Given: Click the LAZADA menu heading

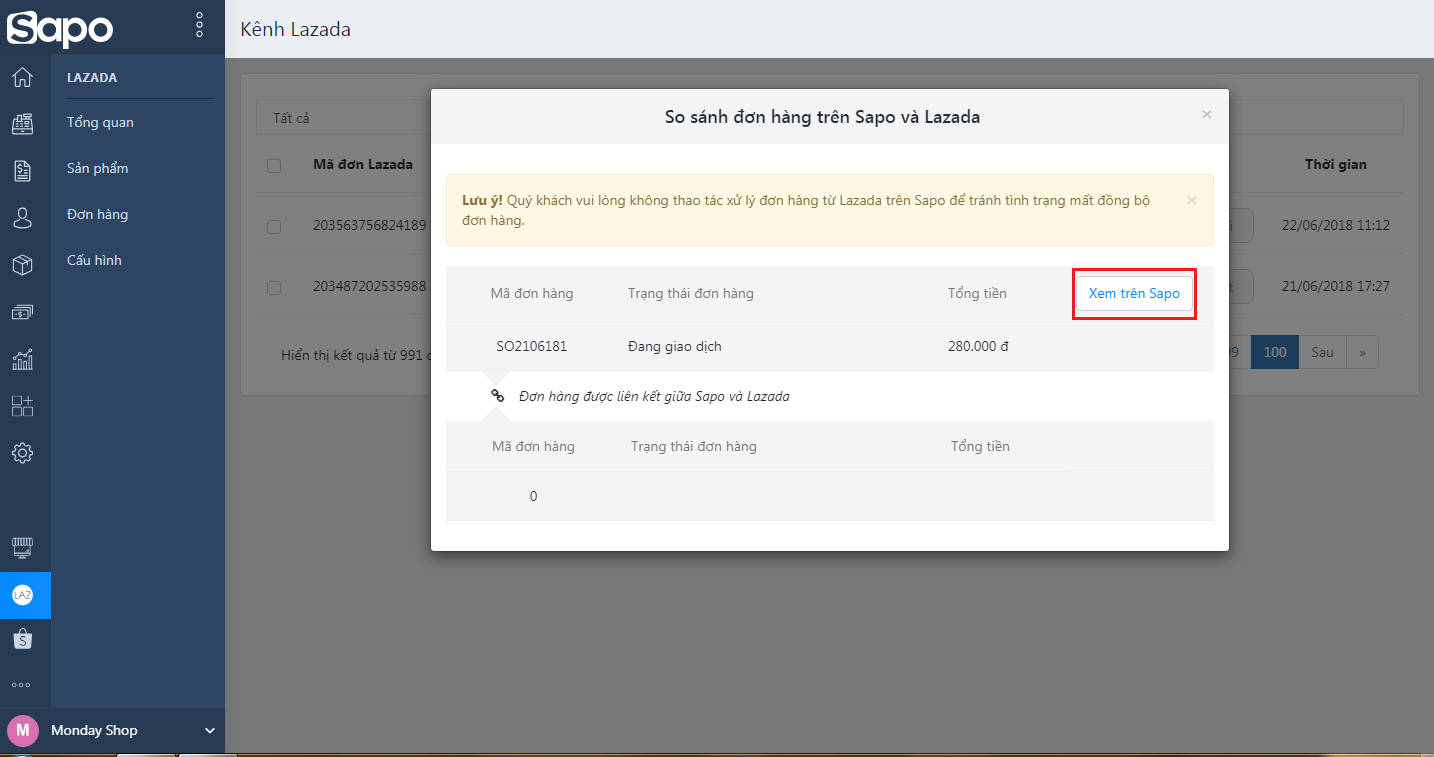Looking at the screenshot, I should [x=92, y=77].
